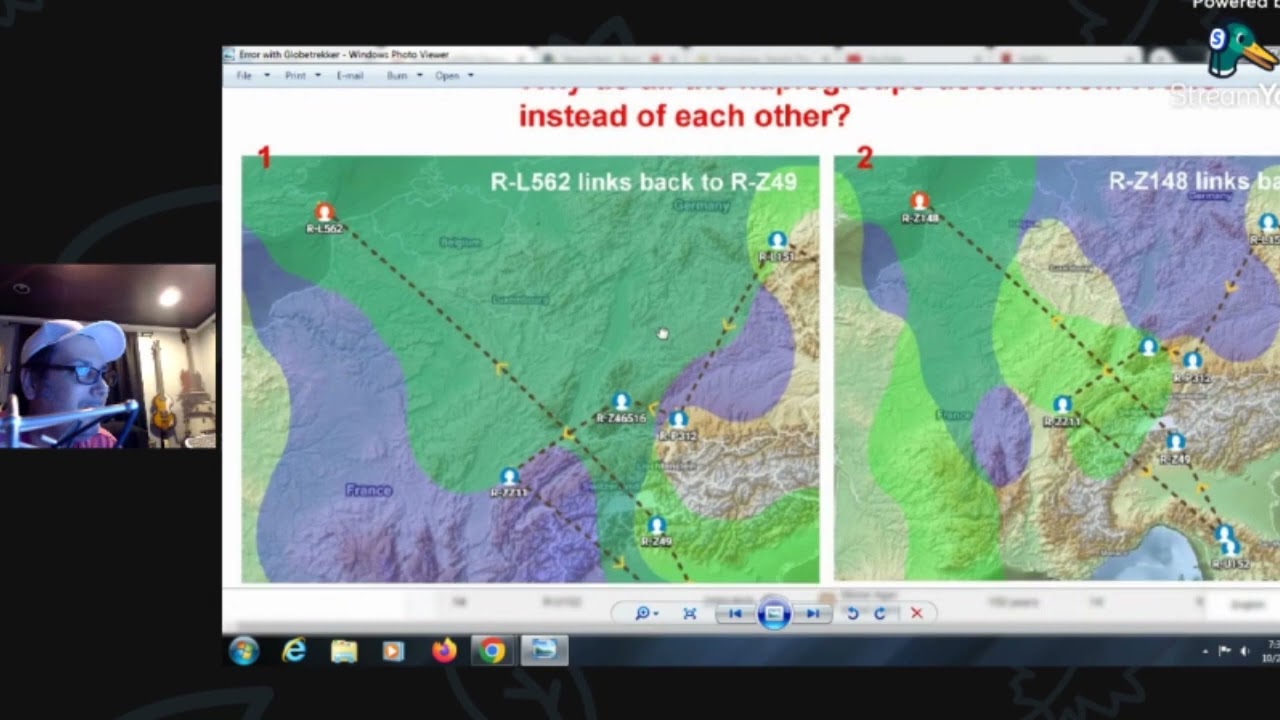
Task: Expand the Burn menu arrow
Action: (419, 76)
